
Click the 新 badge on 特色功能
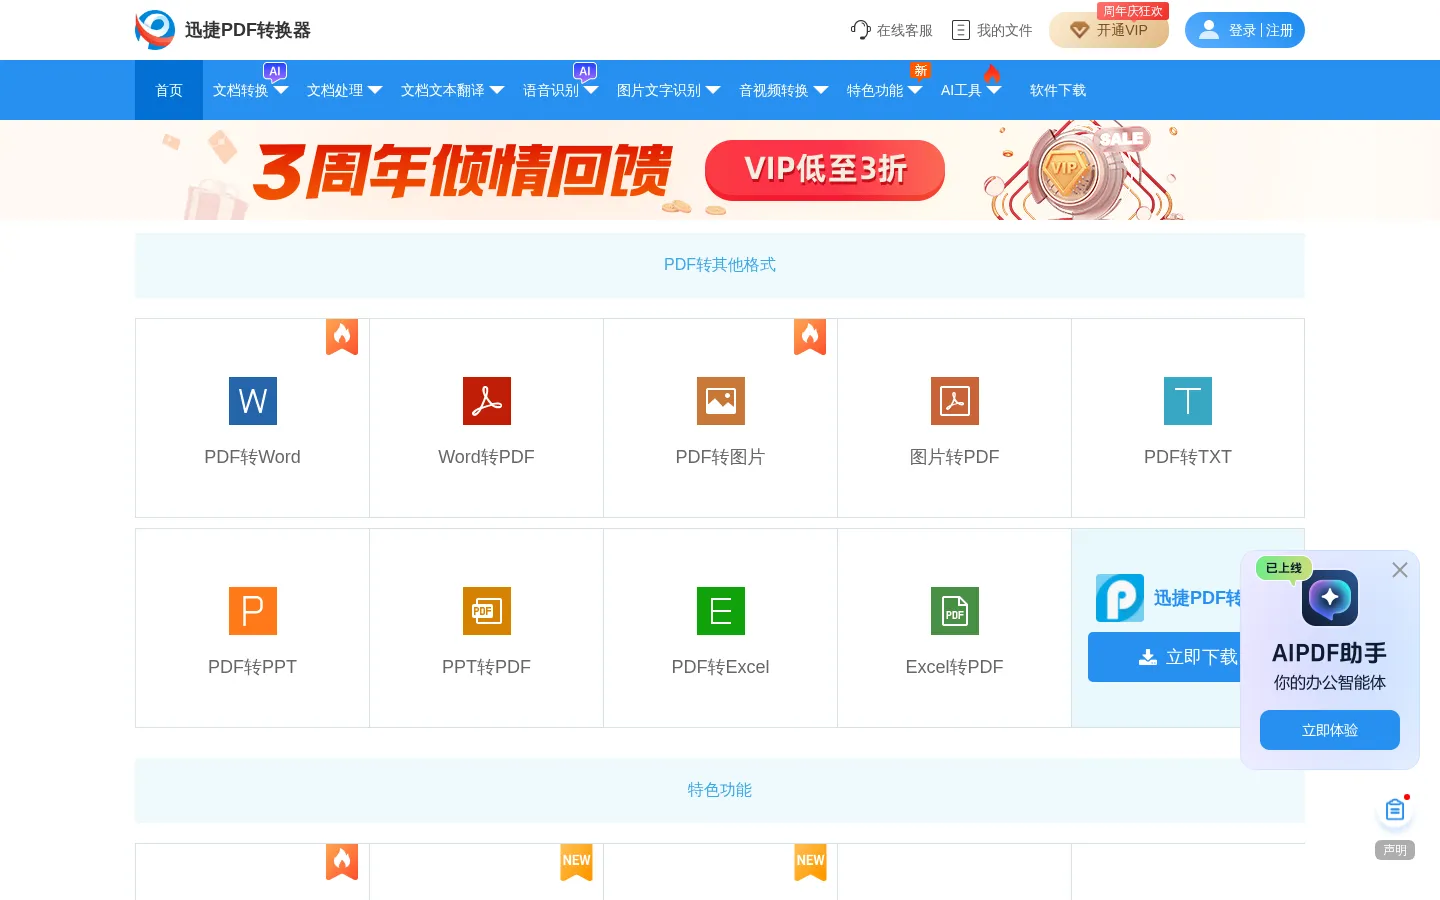921,70
